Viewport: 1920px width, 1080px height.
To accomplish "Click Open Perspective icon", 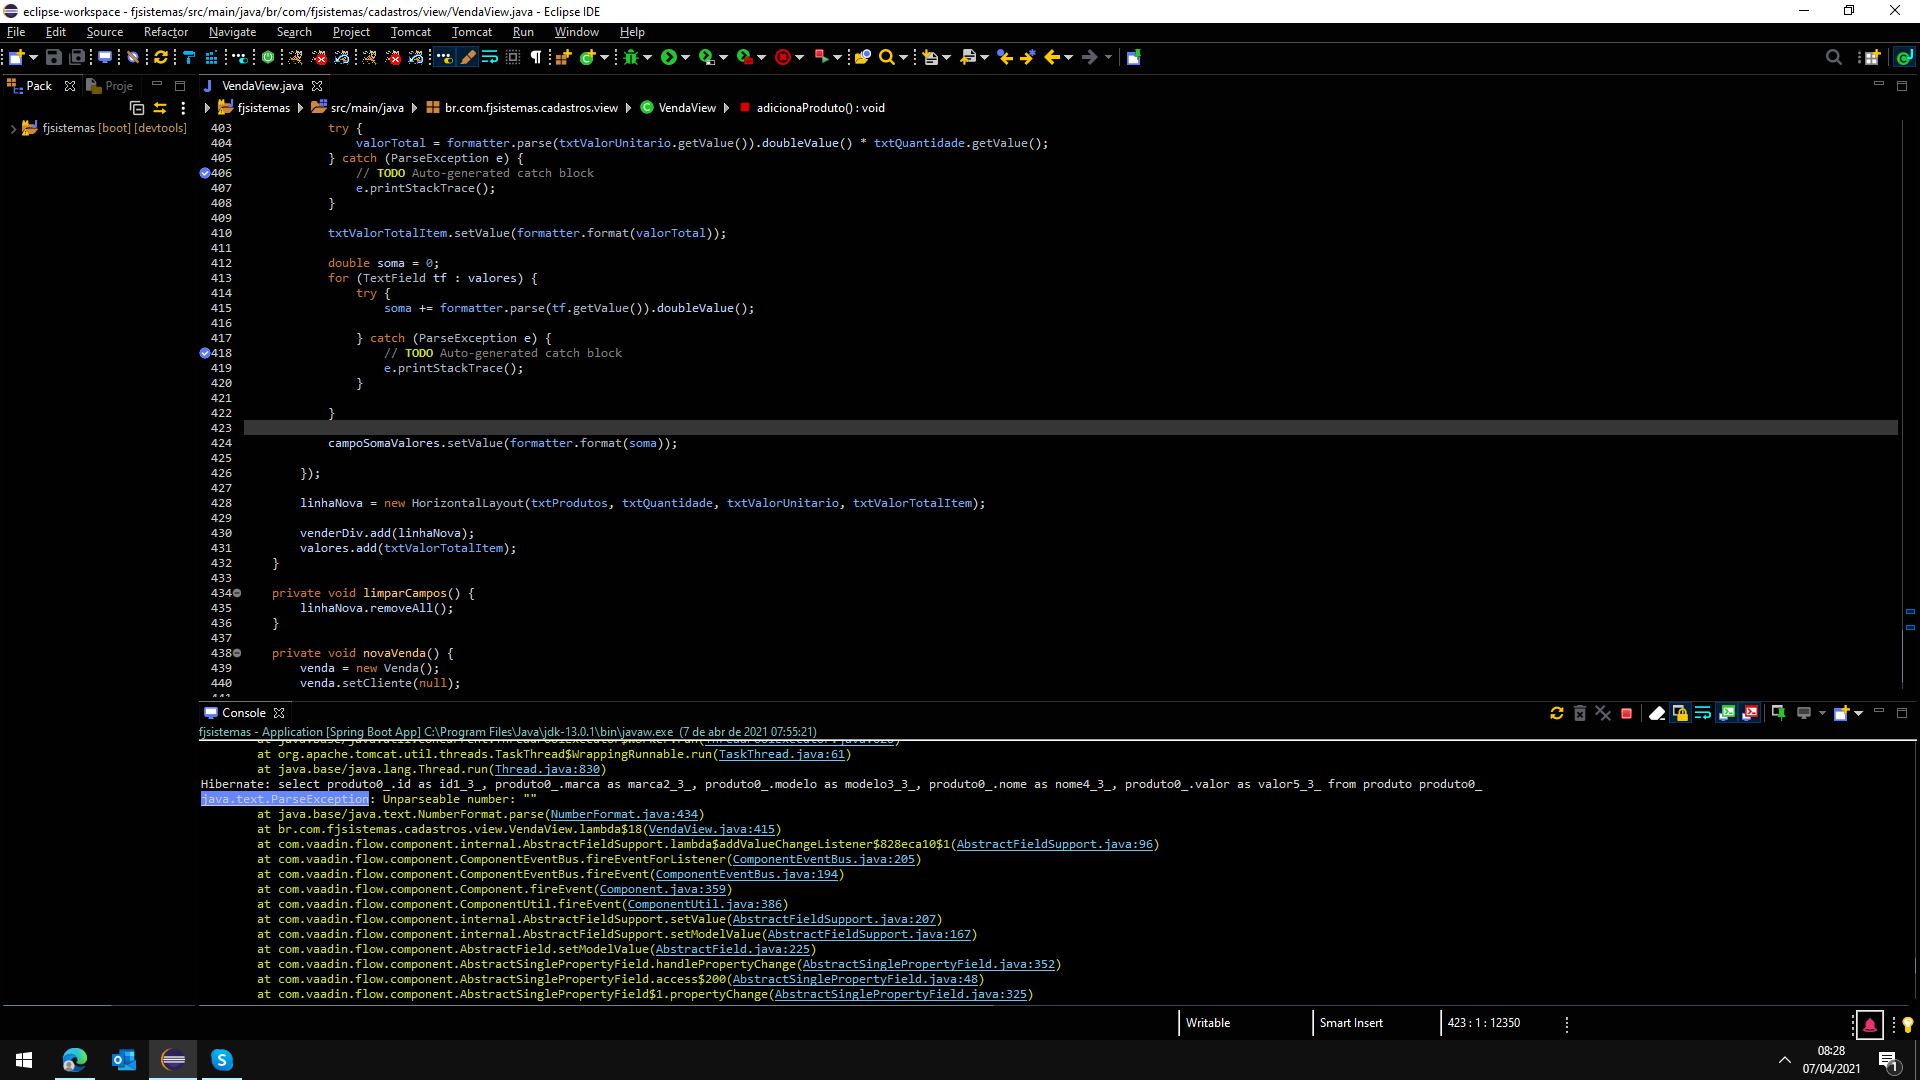I will click(x=1872, y=57).
